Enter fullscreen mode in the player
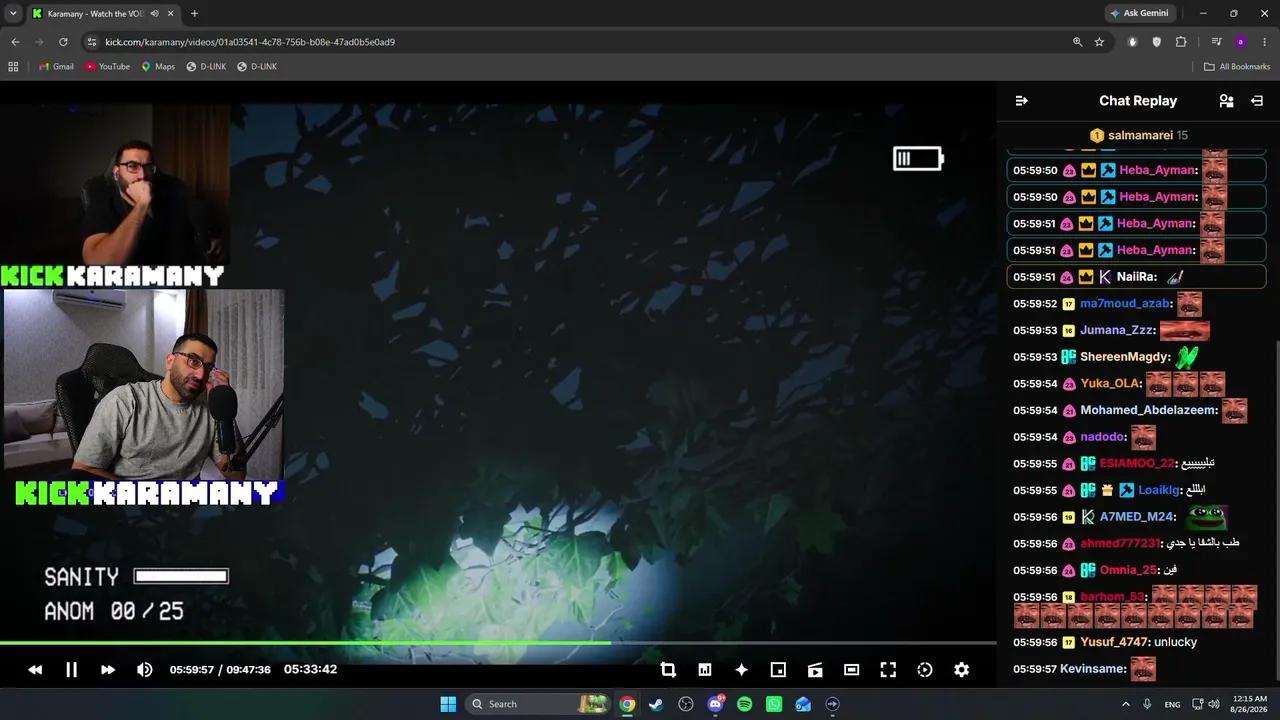Image resolution: width=1280 pixels, height=720 pixels. point(888,670)
